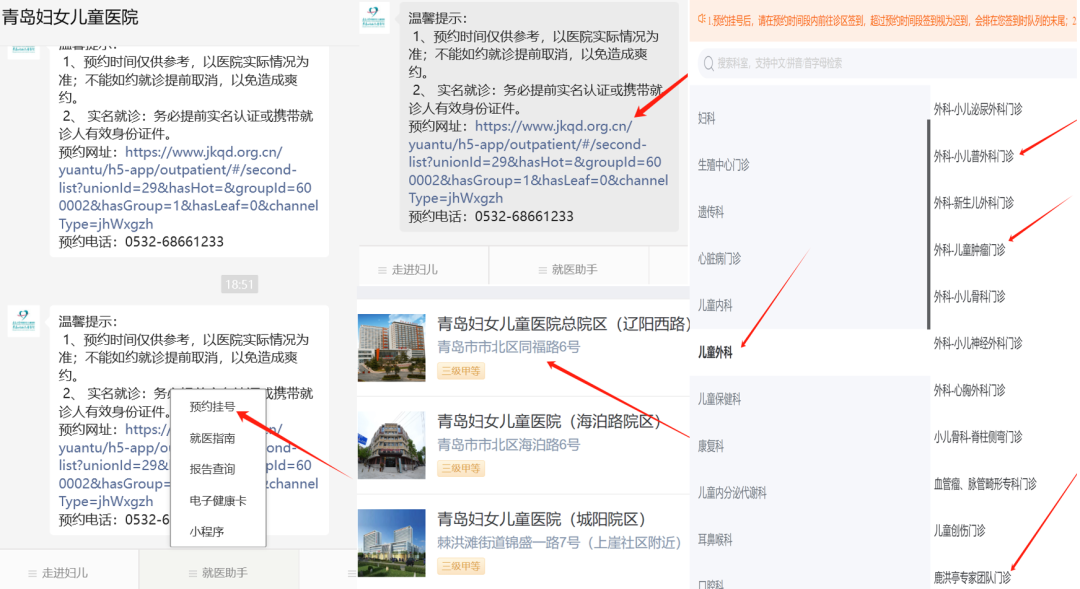Open the 走进妇儿 tab below the popup menu

69,573
